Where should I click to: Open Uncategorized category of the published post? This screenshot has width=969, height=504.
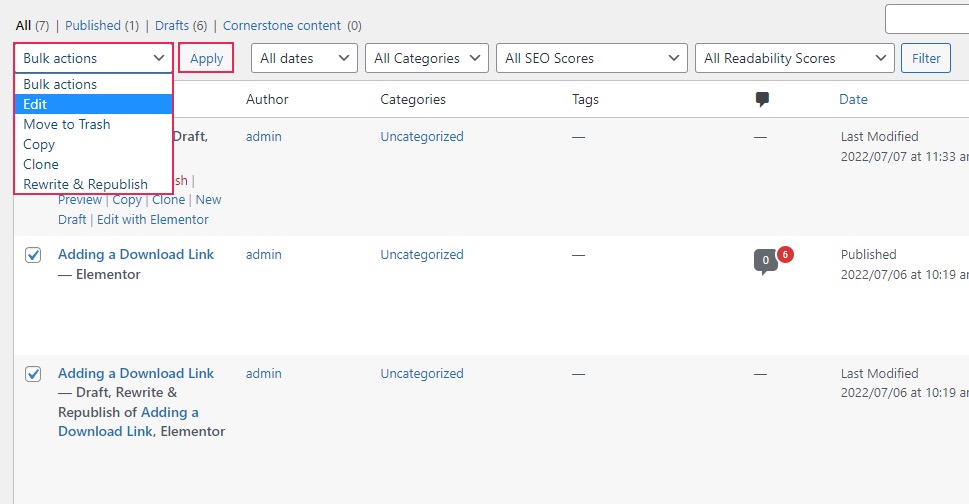coord(421,254)
